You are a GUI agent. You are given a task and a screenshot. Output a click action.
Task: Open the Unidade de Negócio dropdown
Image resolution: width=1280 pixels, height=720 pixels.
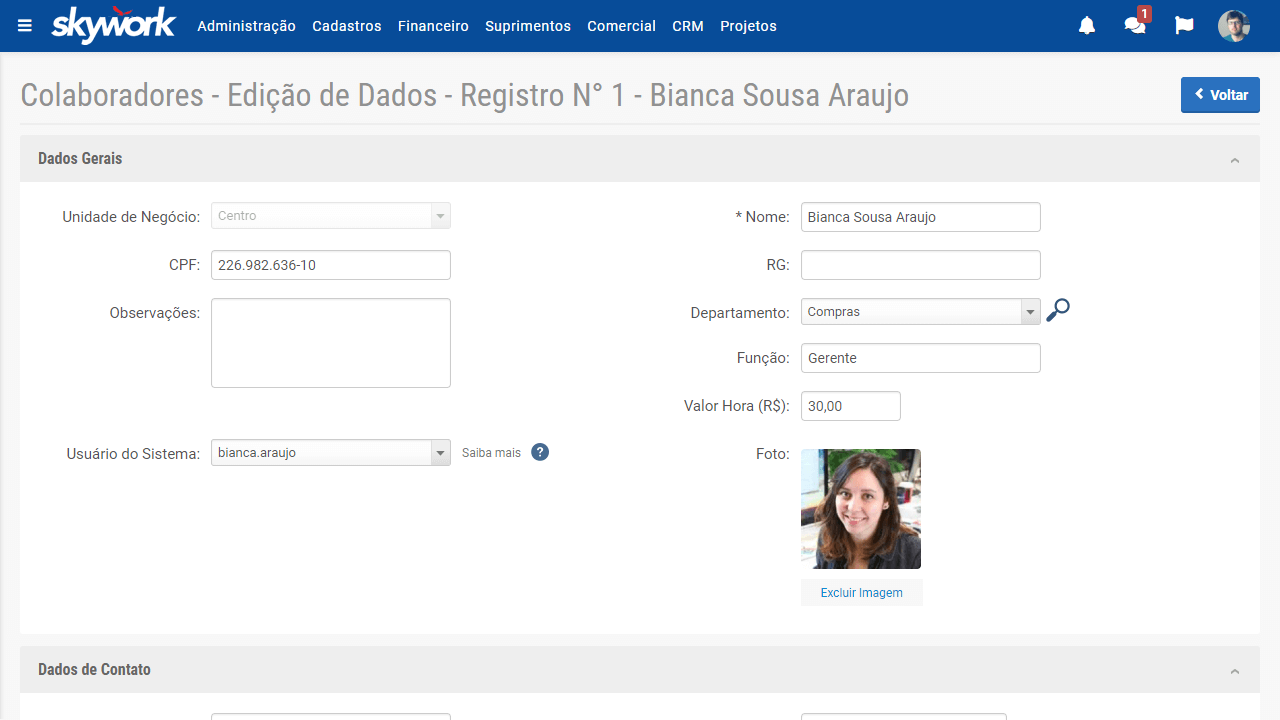(331, 216)
